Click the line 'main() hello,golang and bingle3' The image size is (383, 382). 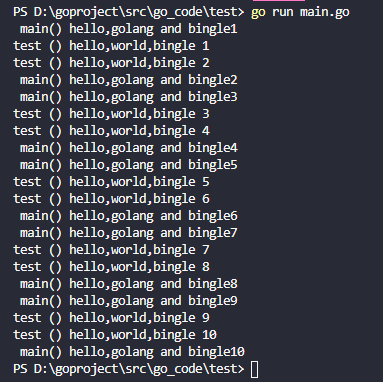click(x=128, y=97)
